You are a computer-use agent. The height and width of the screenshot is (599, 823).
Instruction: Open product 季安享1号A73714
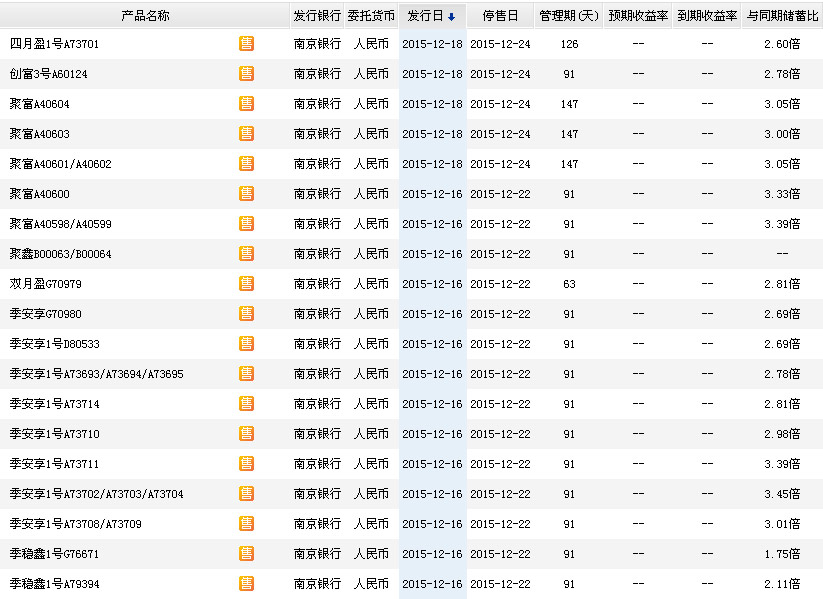pyautogui.click(x=55, y=404)
